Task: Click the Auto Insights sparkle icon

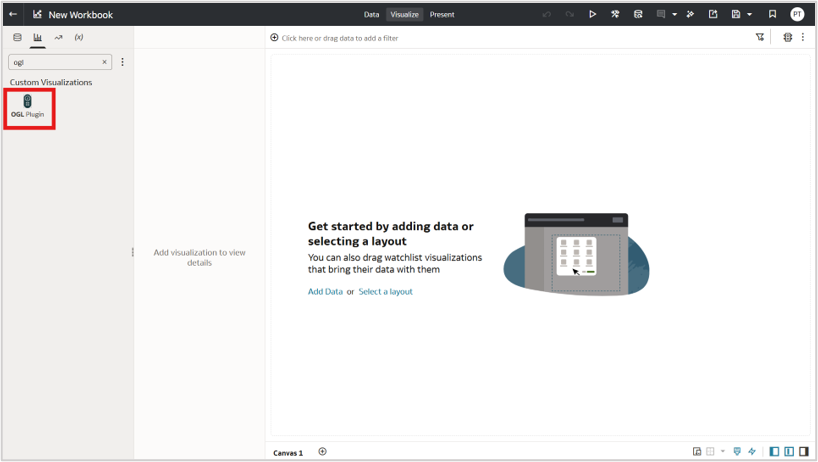Action: click(690, 15)
